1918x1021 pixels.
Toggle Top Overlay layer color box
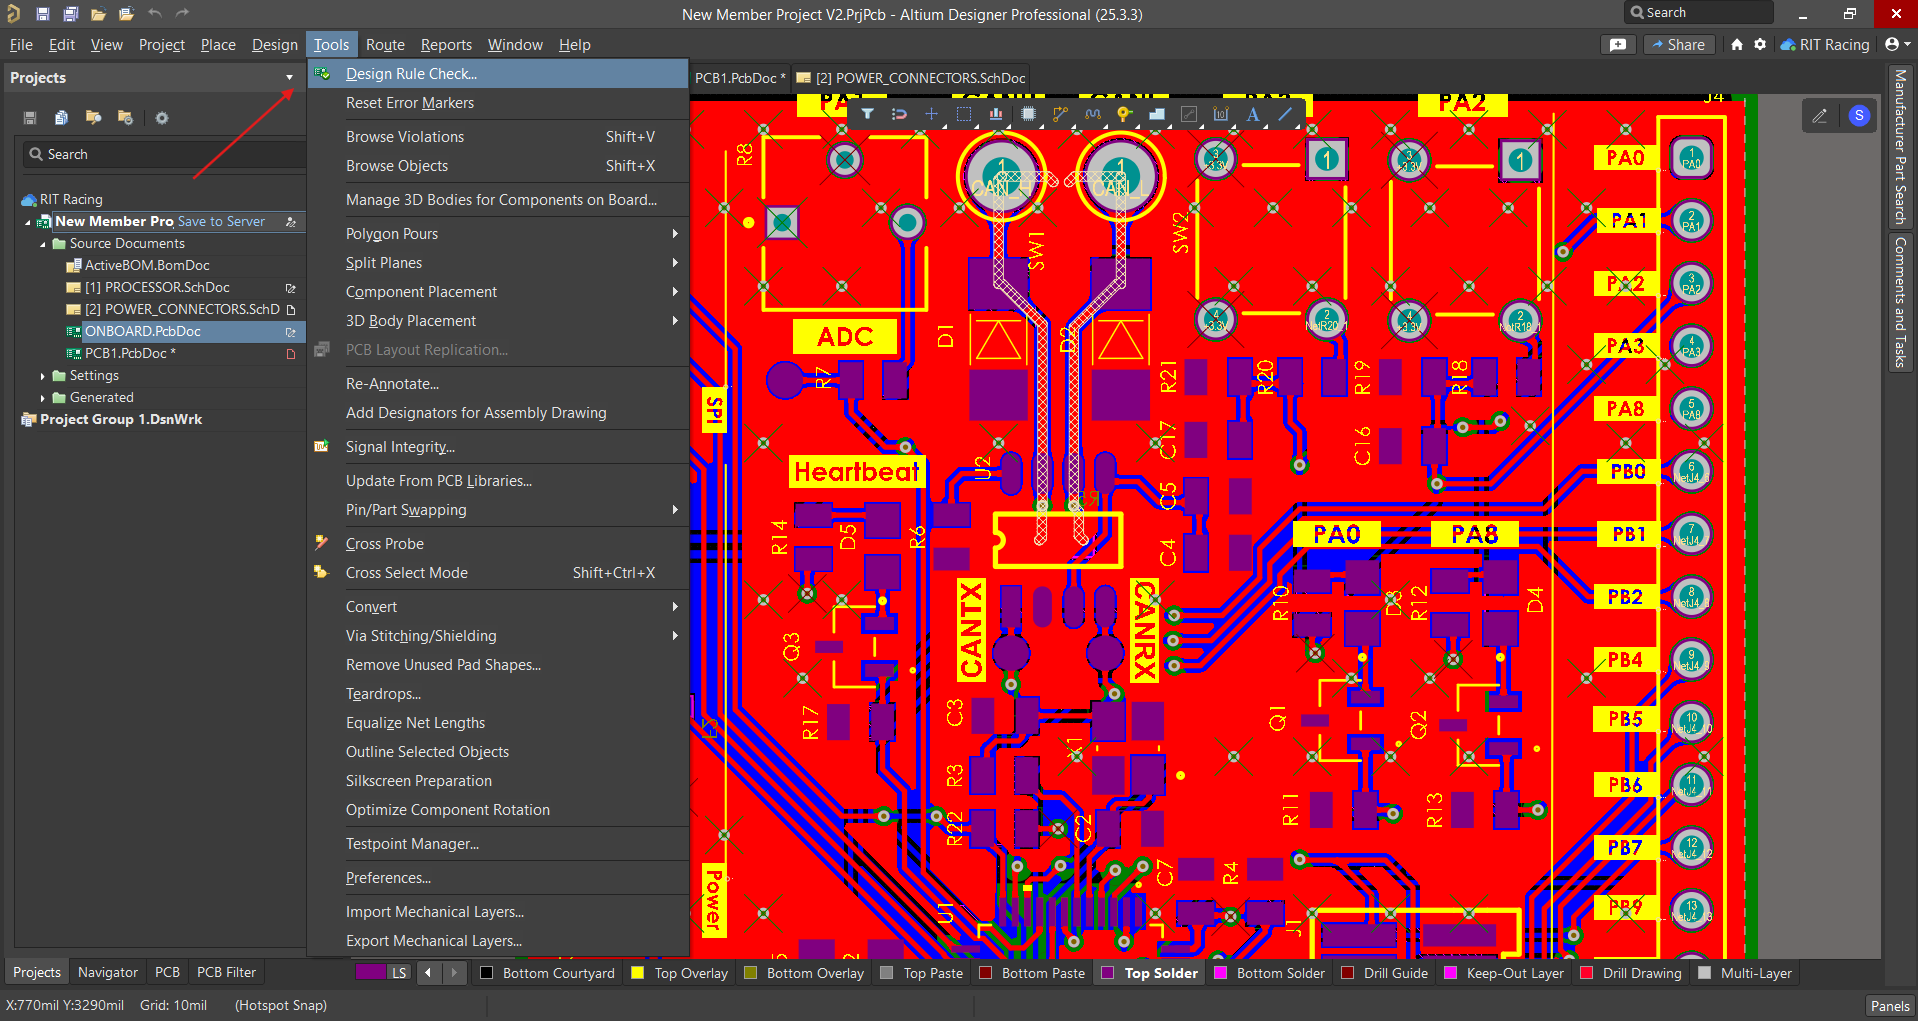point(638,973)
